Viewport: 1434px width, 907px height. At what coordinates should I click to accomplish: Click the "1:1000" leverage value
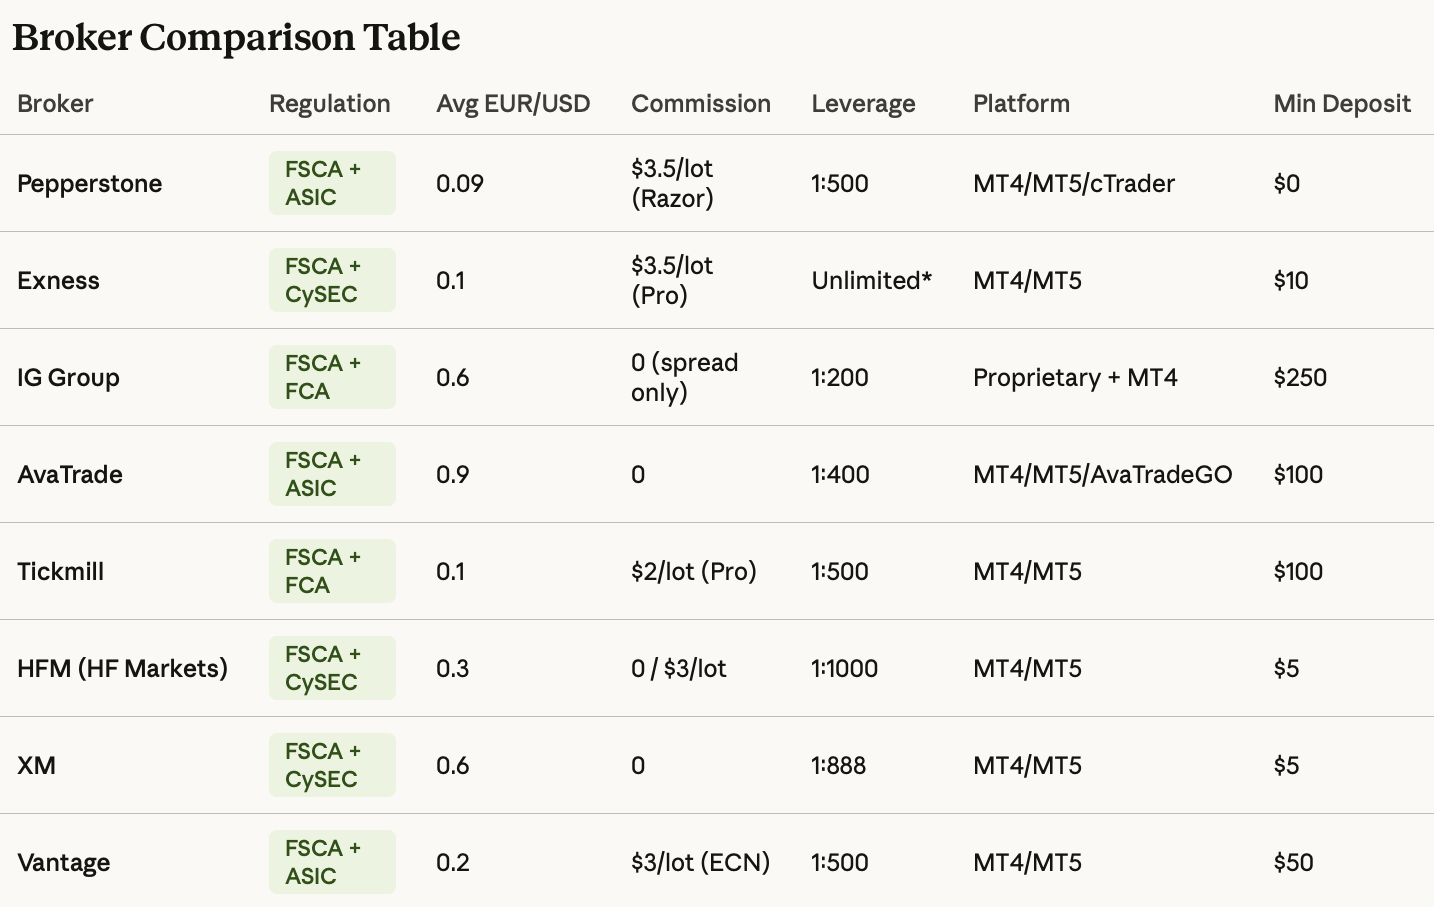click(845, 669)
